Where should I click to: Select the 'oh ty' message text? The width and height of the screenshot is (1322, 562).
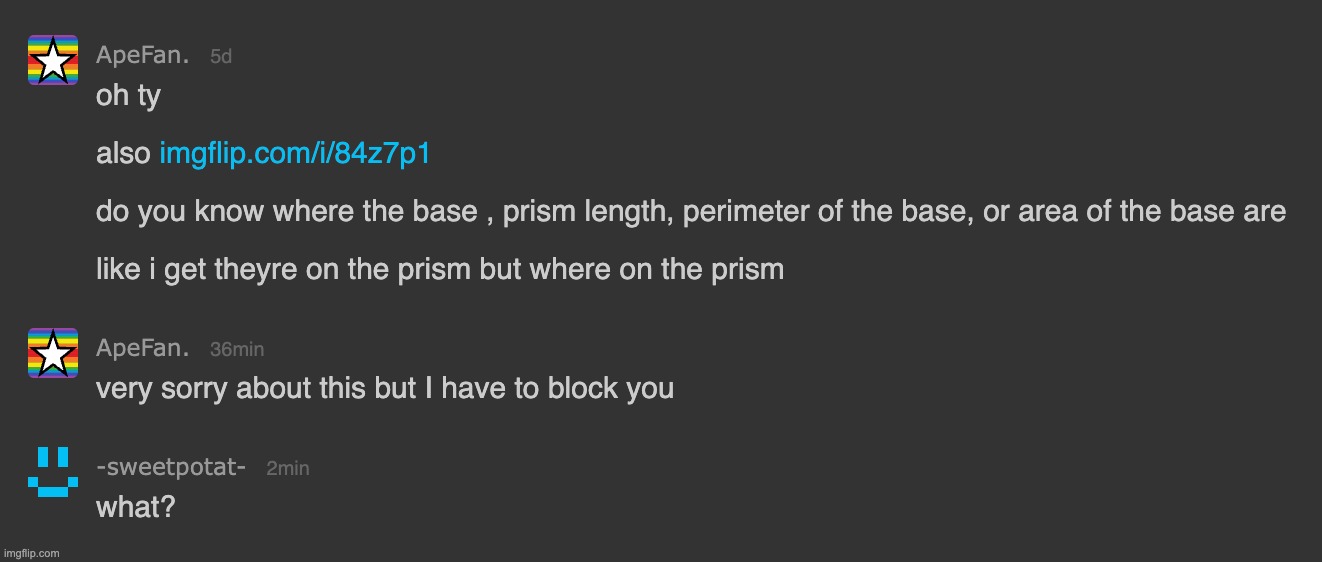point(128,97)
